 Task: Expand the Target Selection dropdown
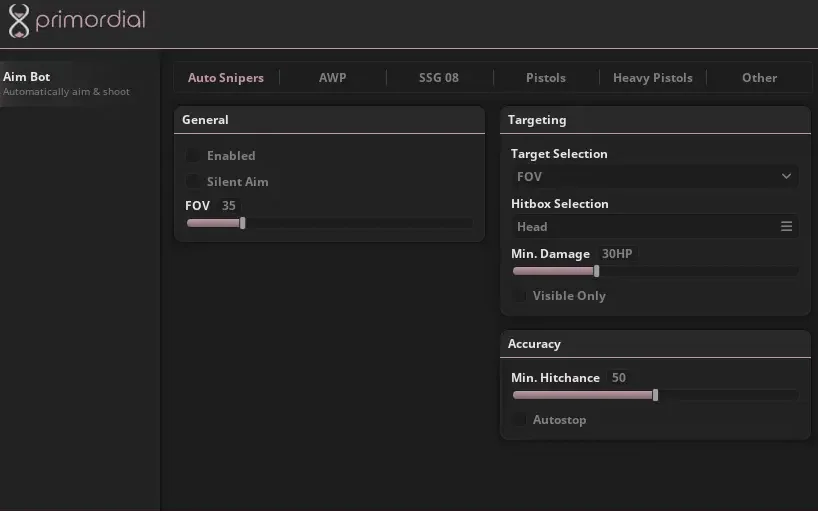pyautogui.click(x=654, y=177)
